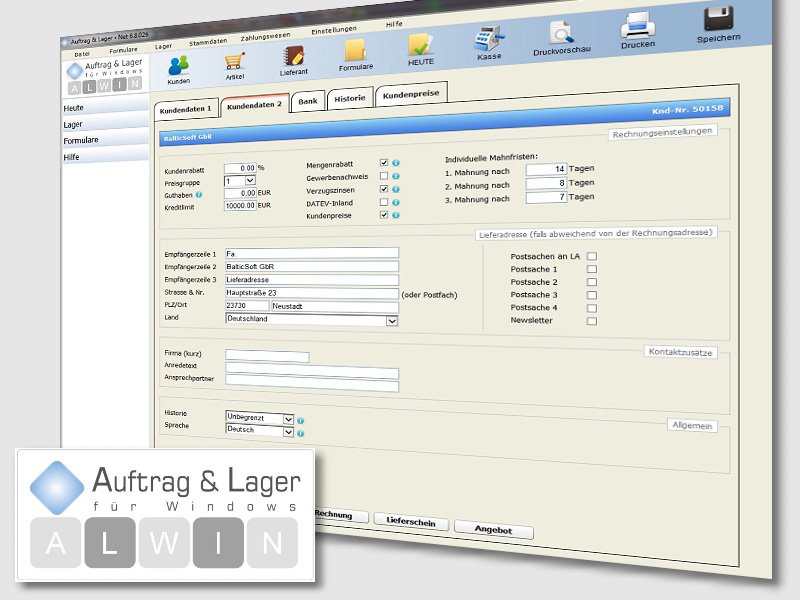Click info icon beside DATEV-Inland checkbox

pos(396,203)
